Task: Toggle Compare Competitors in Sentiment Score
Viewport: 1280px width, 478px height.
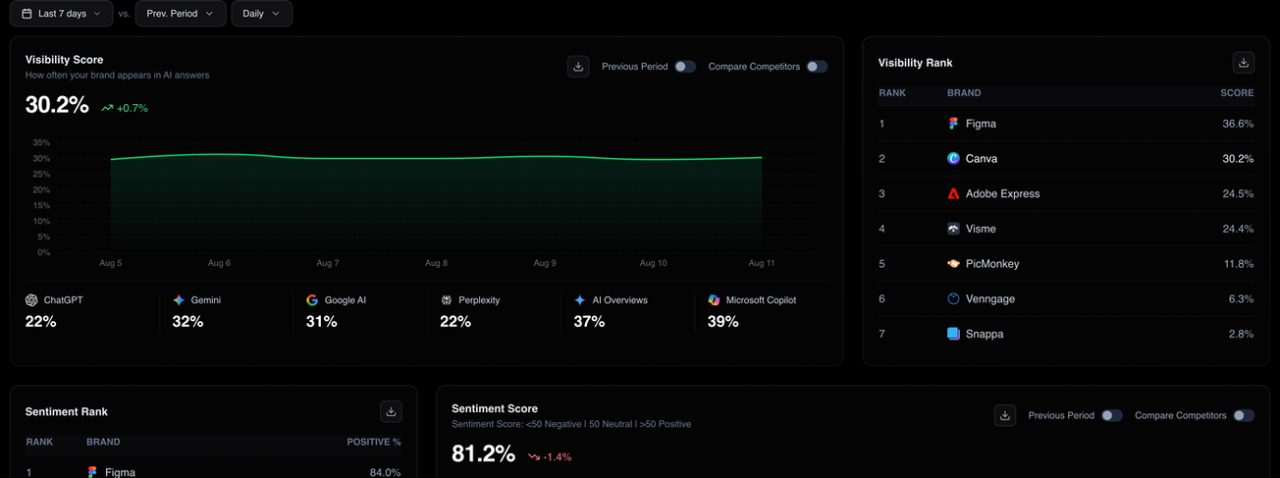Action: coord(1244,416)
